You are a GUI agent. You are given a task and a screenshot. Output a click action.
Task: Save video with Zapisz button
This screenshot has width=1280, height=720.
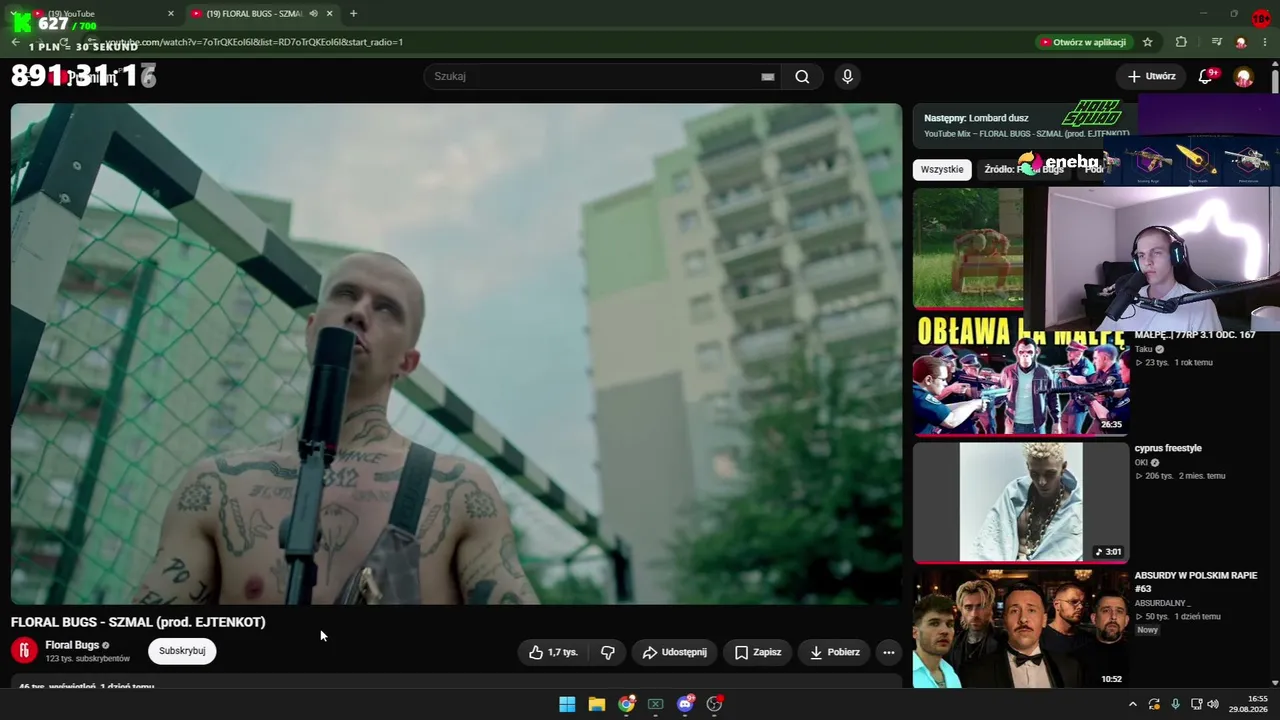click(x=758, y=652)
